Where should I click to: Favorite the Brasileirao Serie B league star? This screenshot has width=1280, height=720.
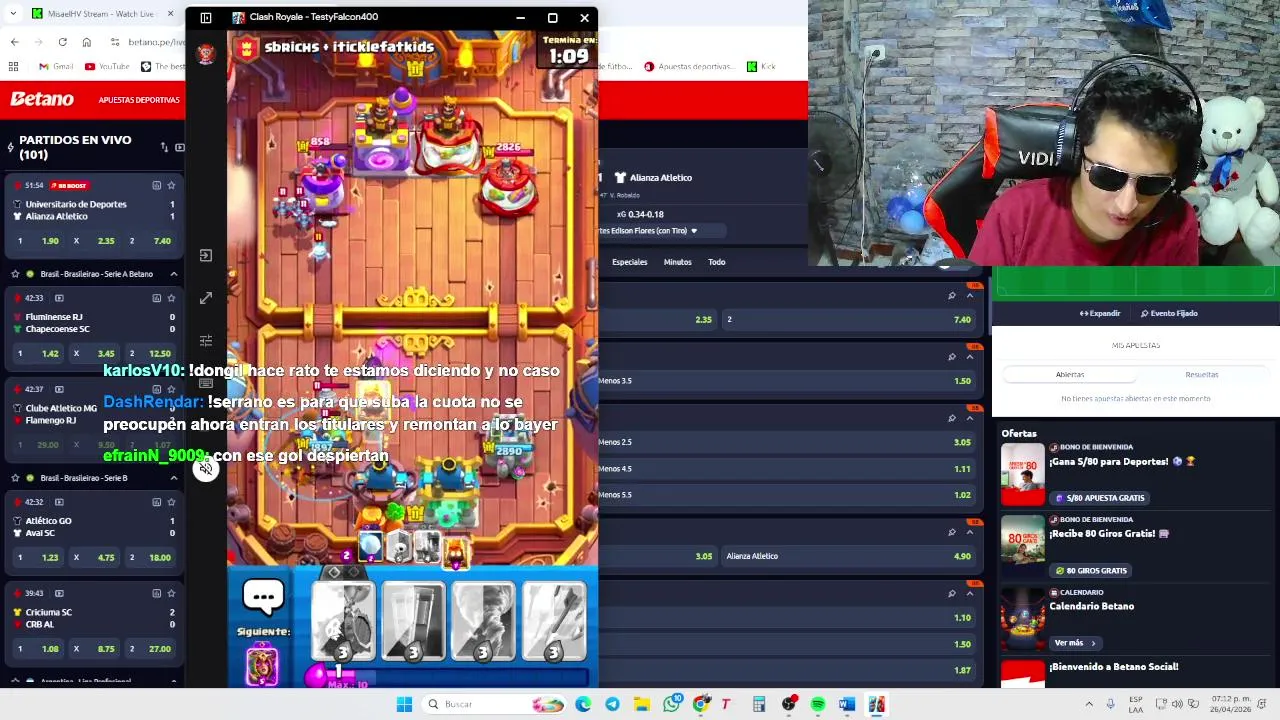(x=15, y=477)
